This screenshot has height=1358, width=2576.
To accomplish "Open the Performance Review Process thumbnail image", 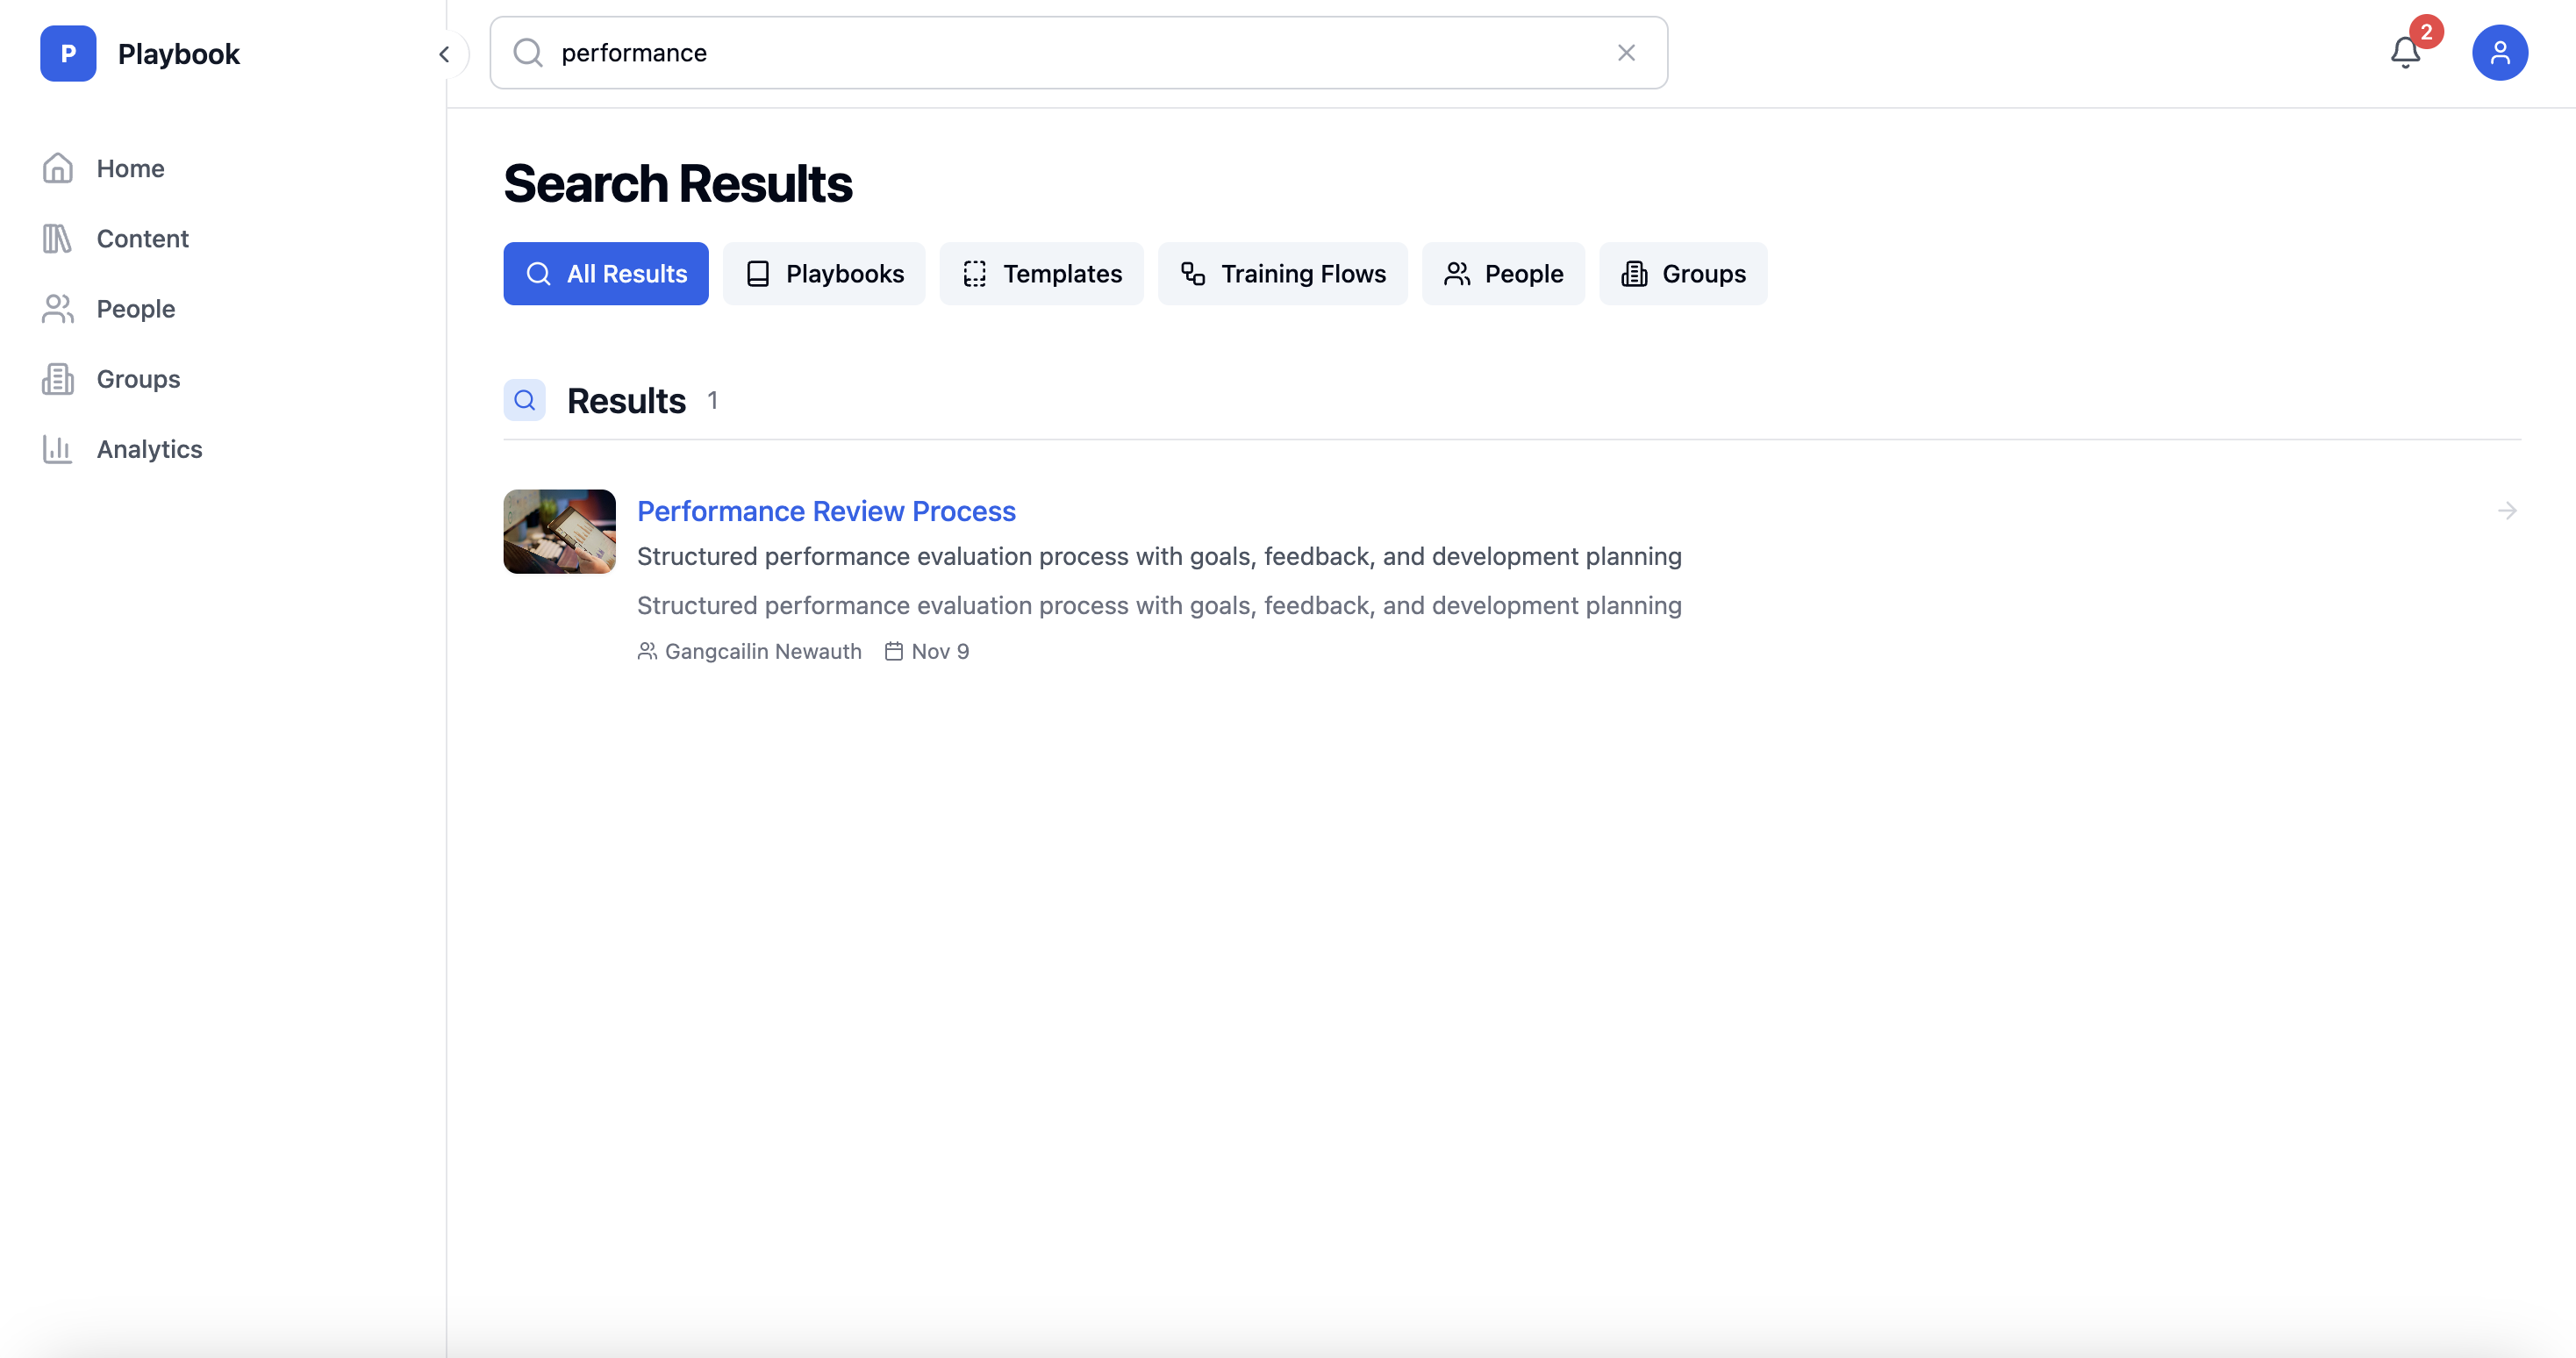I will (559, 531).
